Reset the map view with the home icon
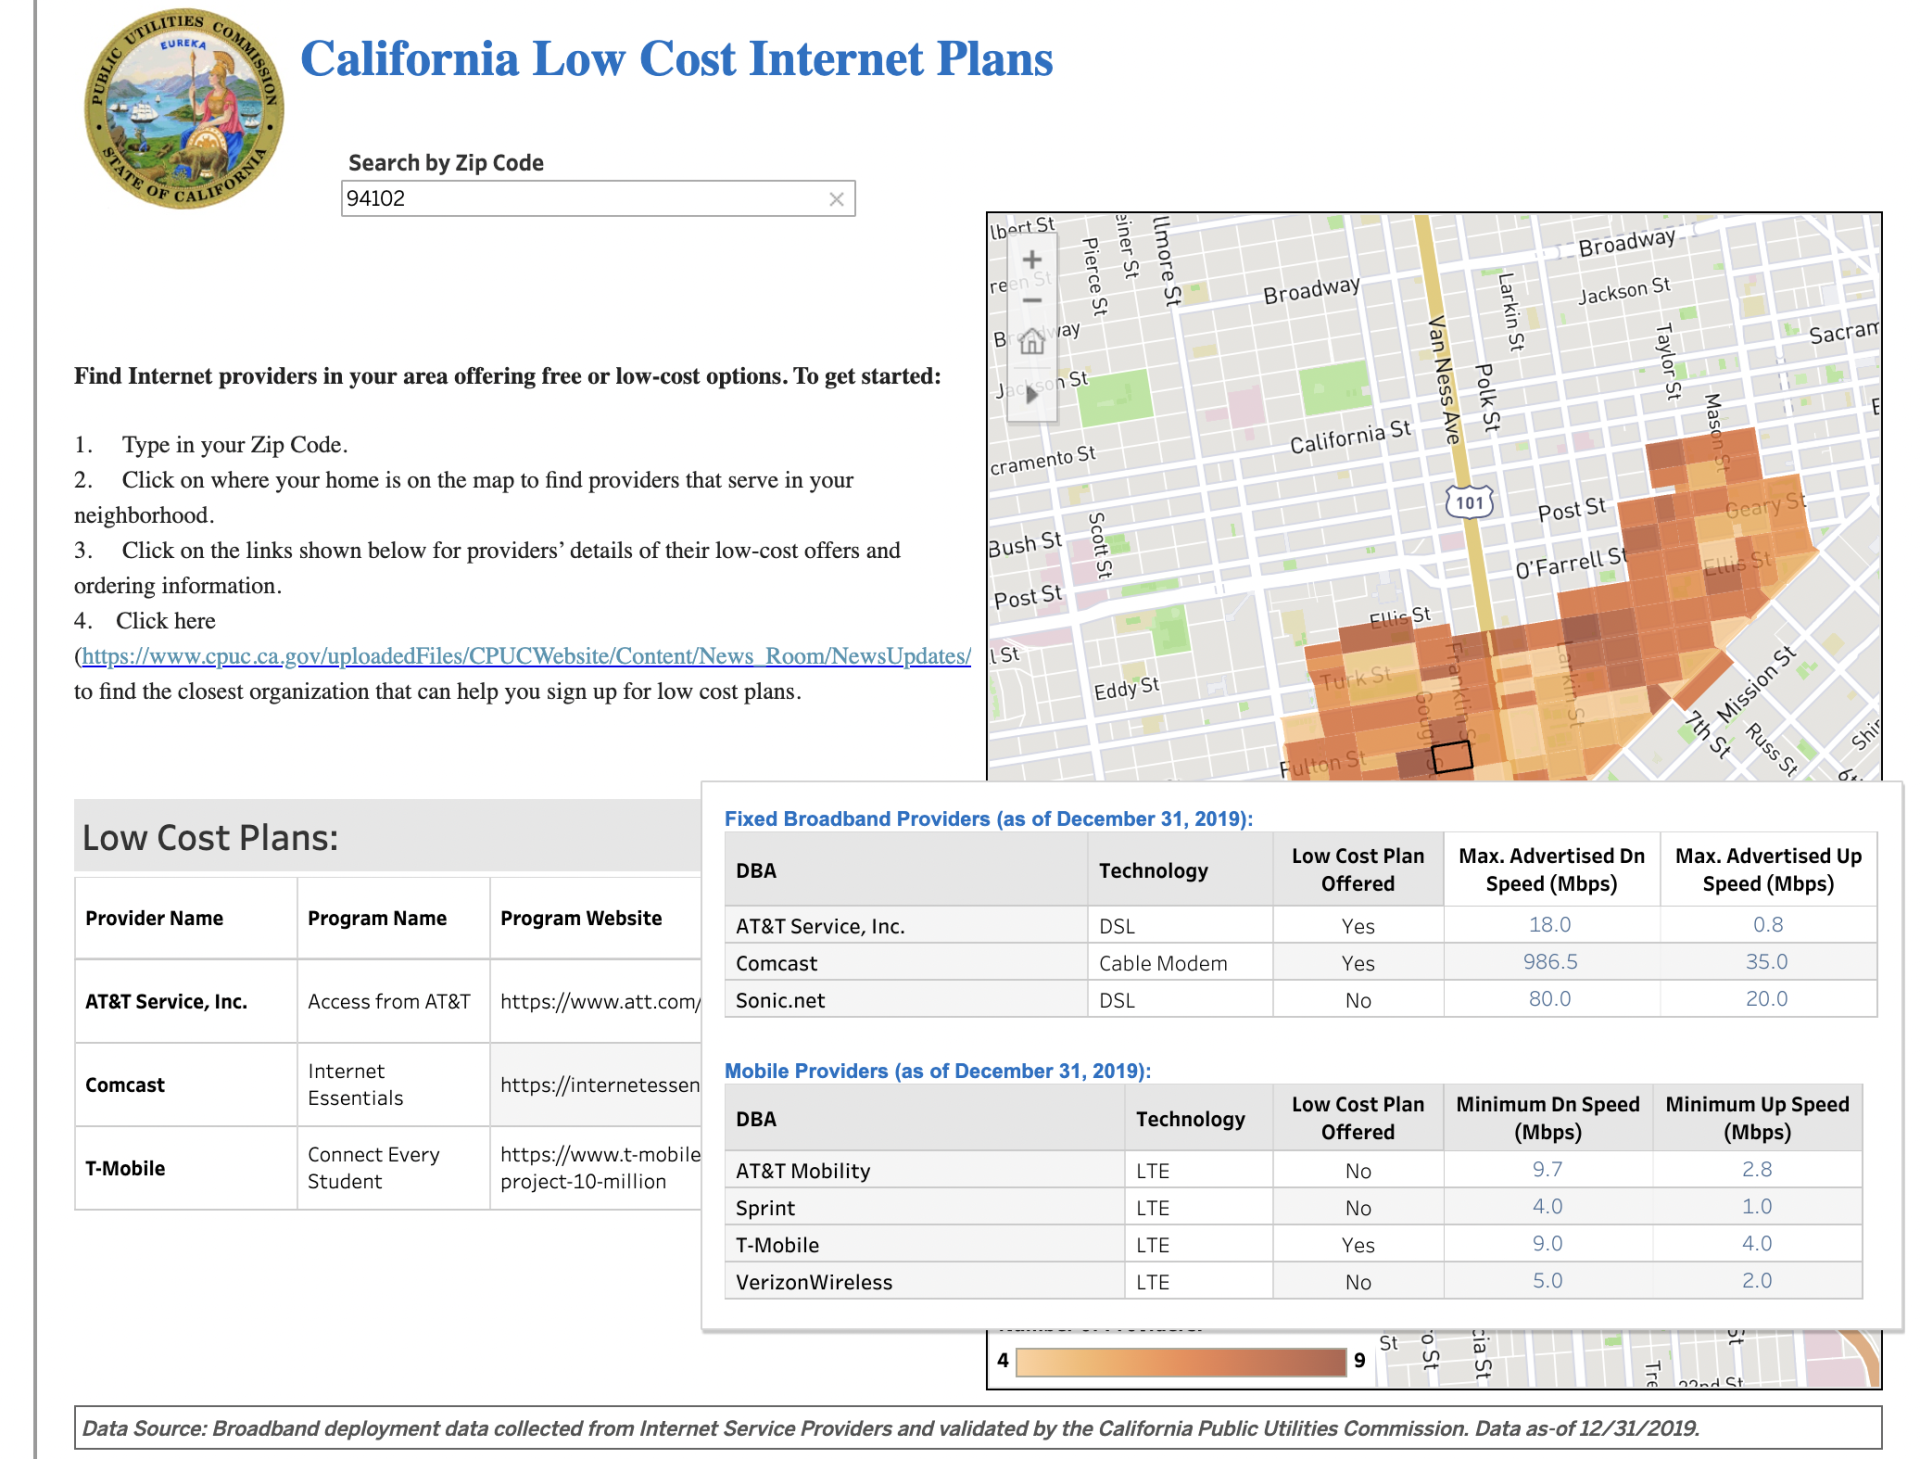This screenshot has height=1459, width=1920. (x=1032, y=343)
